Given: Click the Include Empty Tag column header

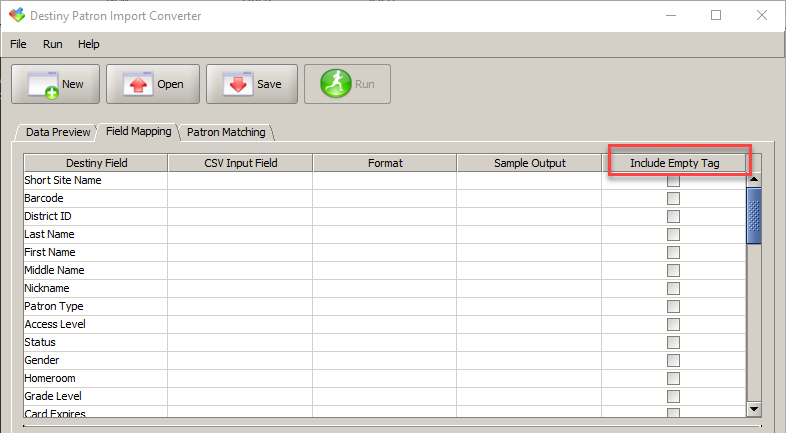Looking at the screenshot, I should click(674, 163).
